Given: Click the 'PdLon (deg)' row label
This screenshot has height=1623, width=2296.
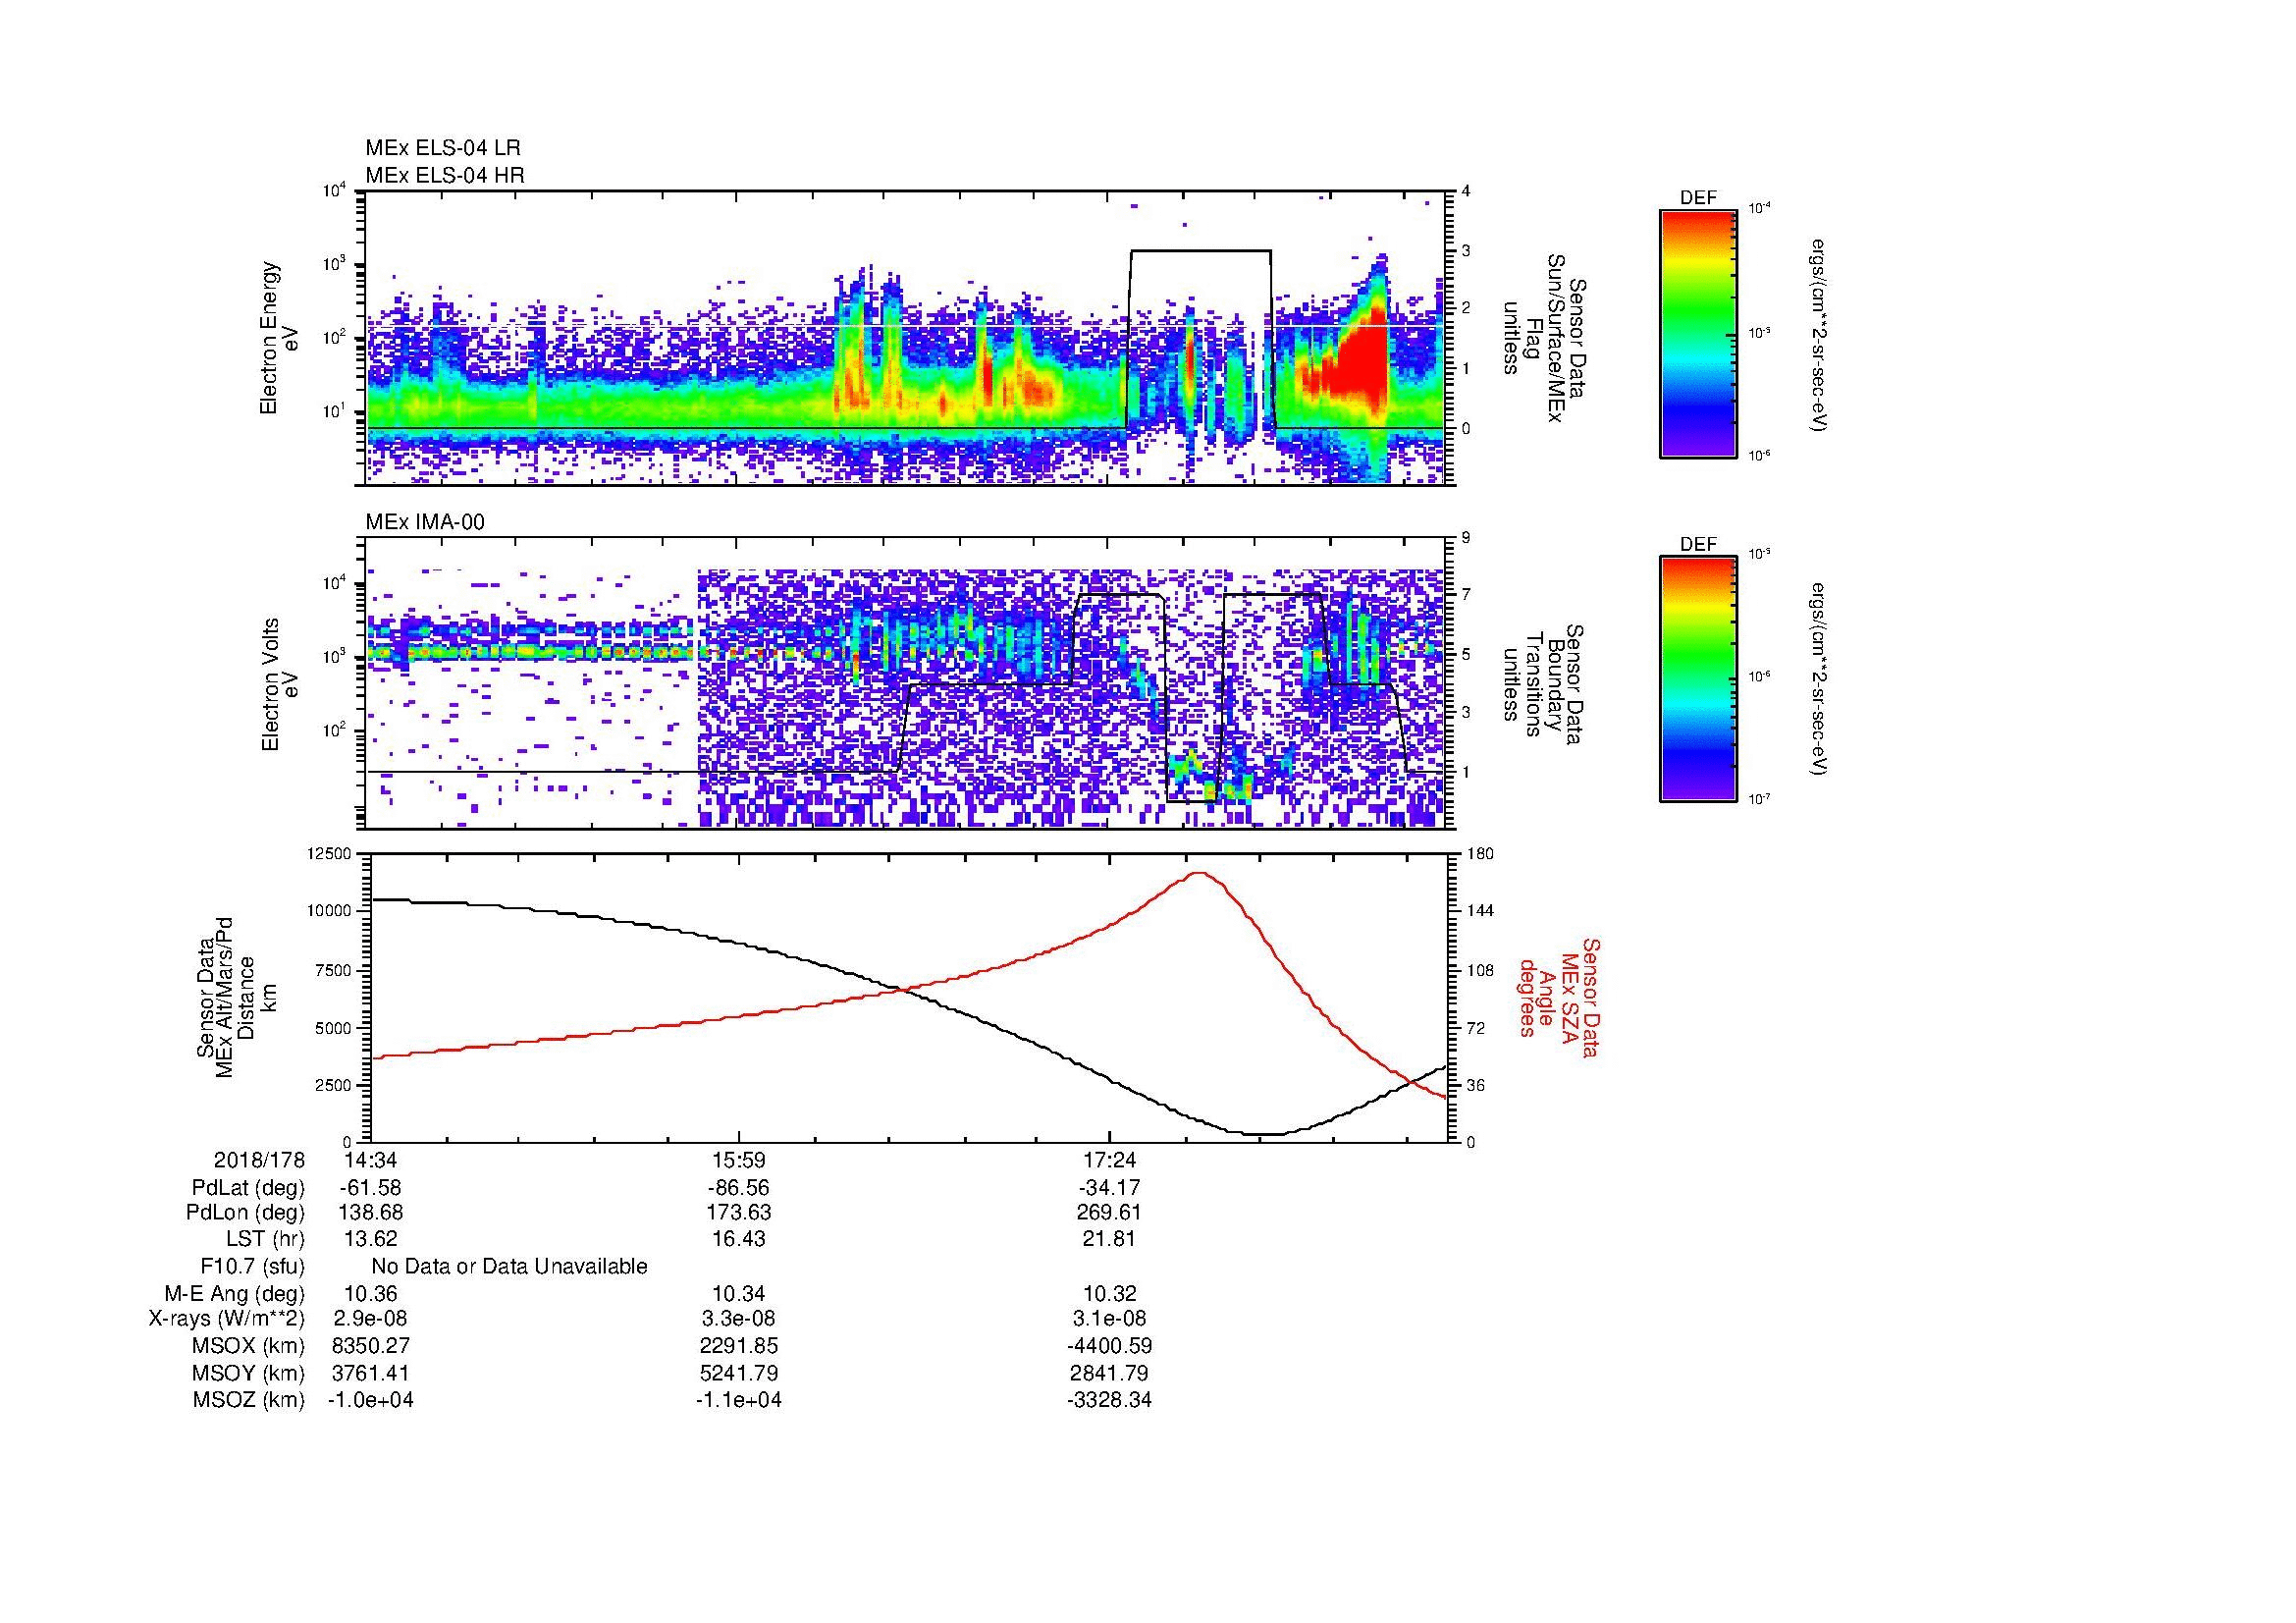Looking at the screenshot, I should click(246, 1213).
